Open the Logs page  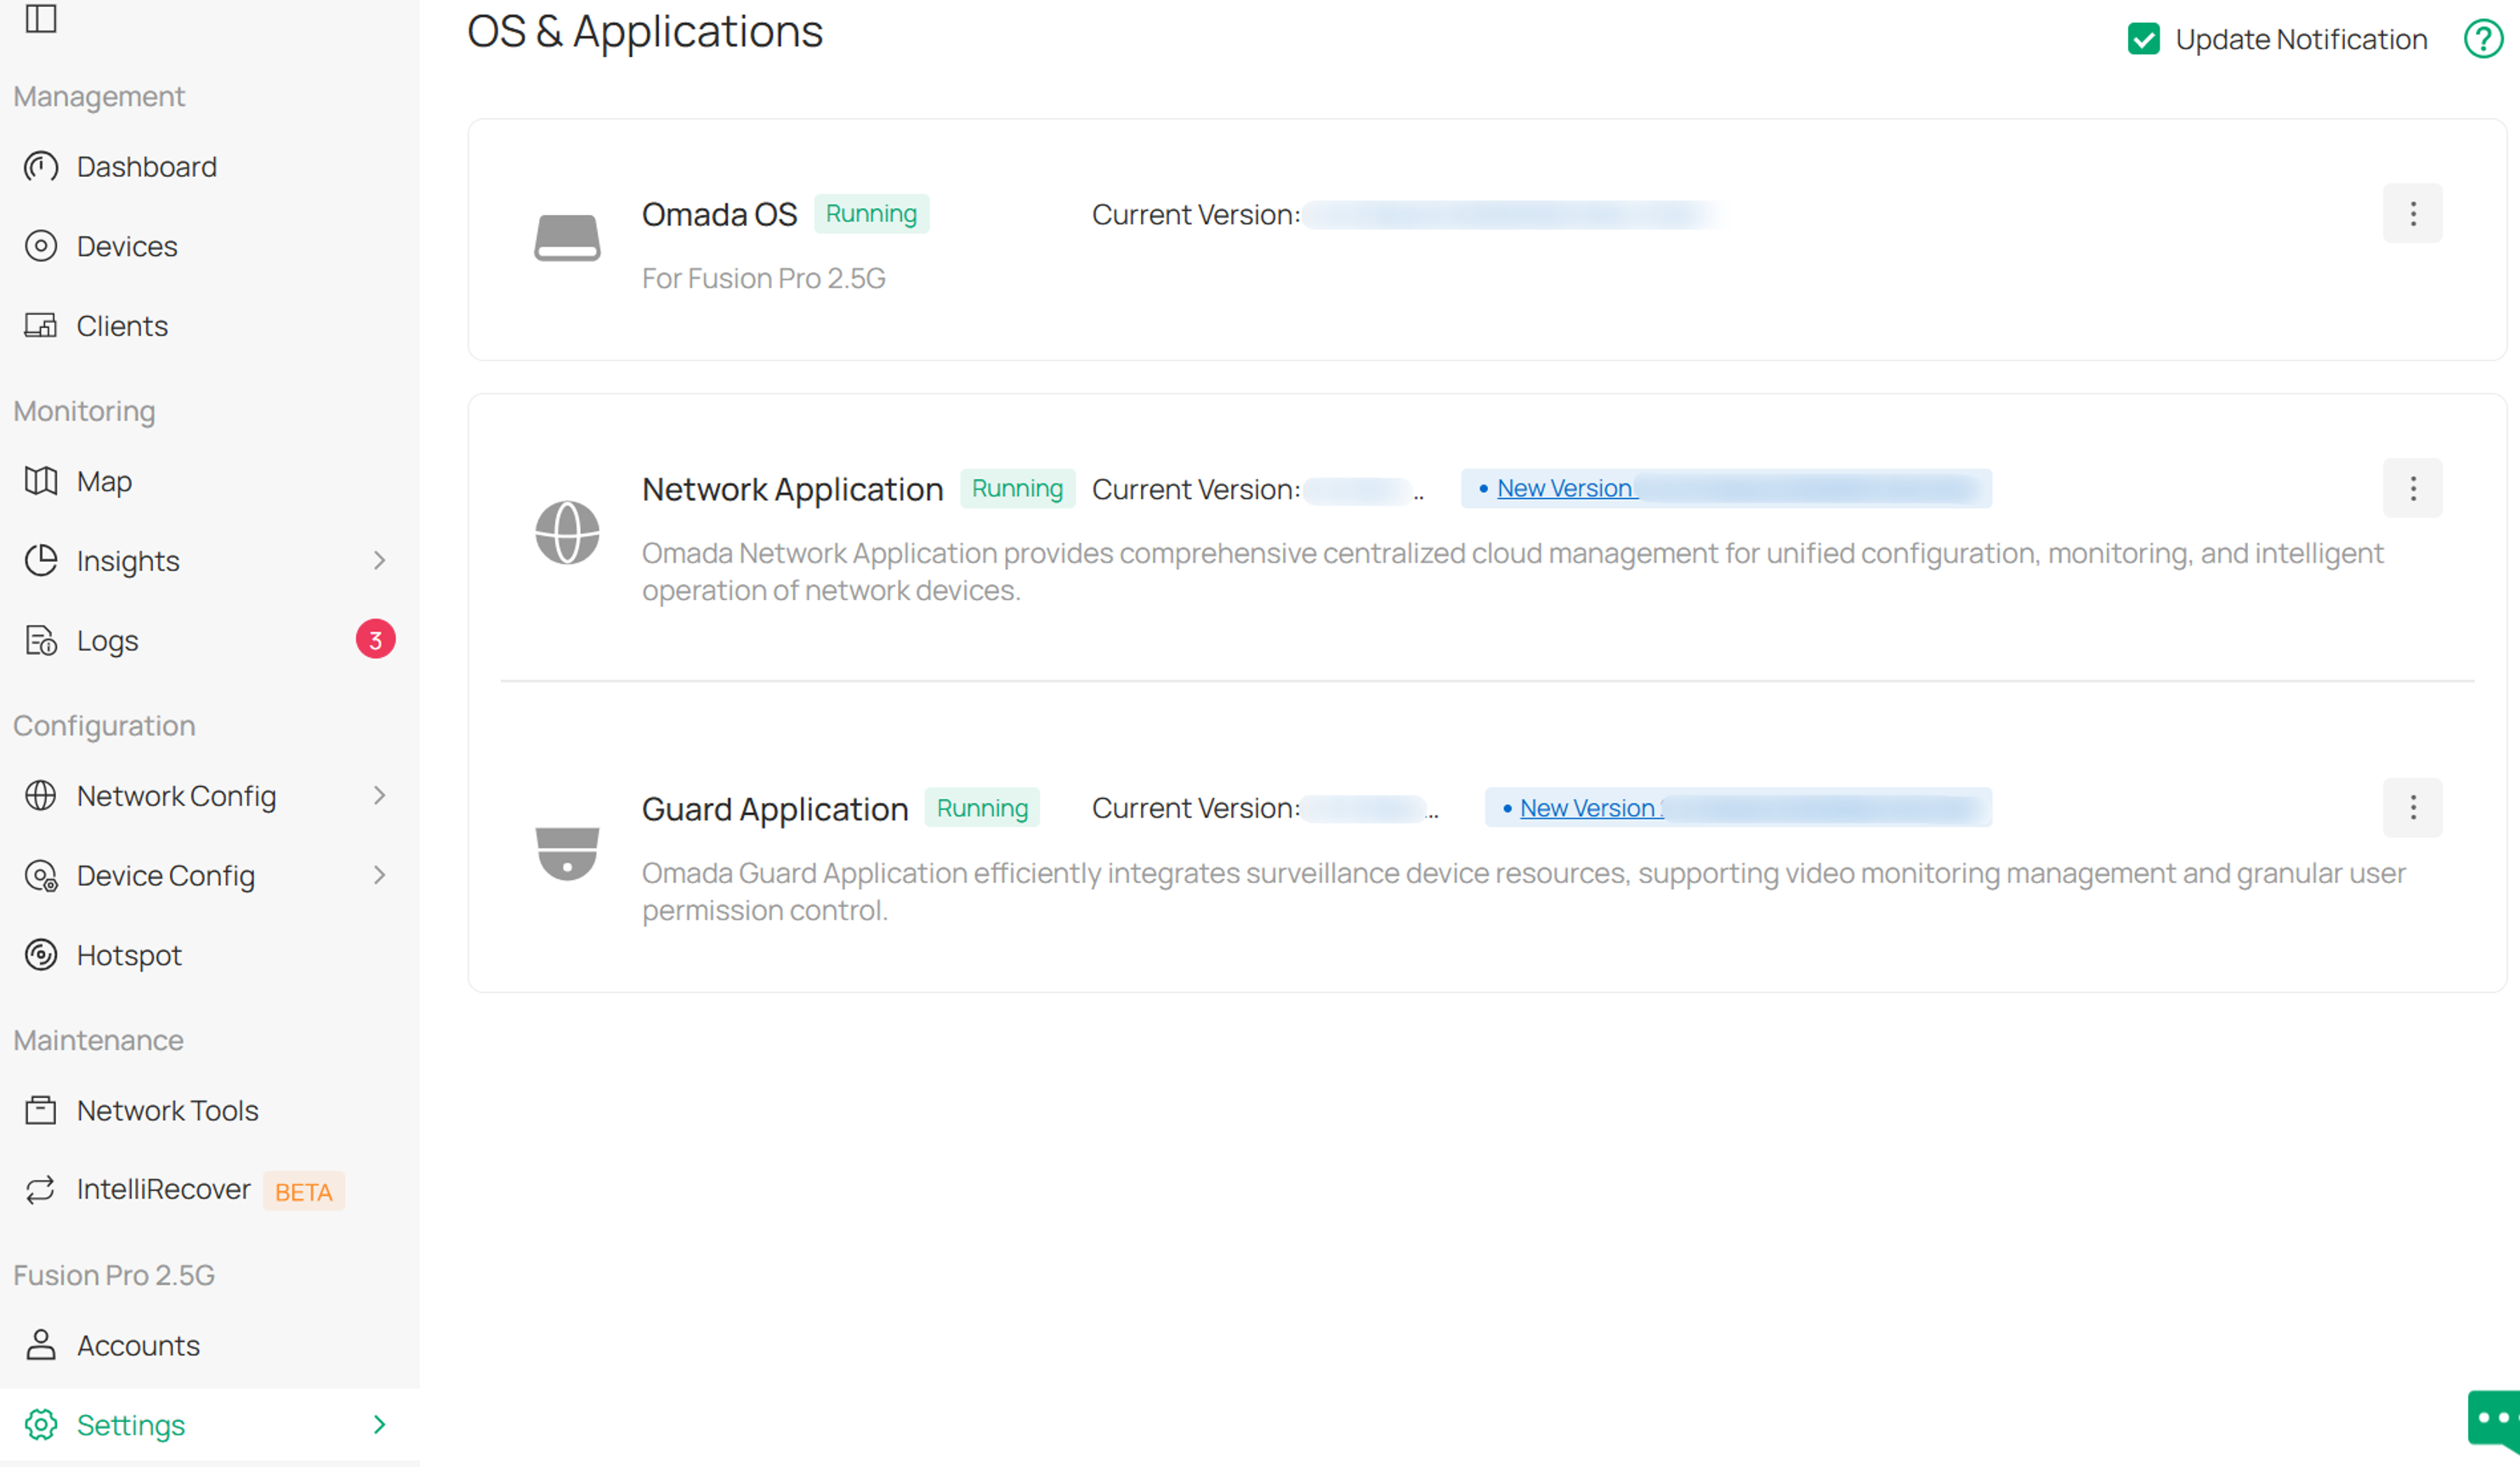(210, 640)
